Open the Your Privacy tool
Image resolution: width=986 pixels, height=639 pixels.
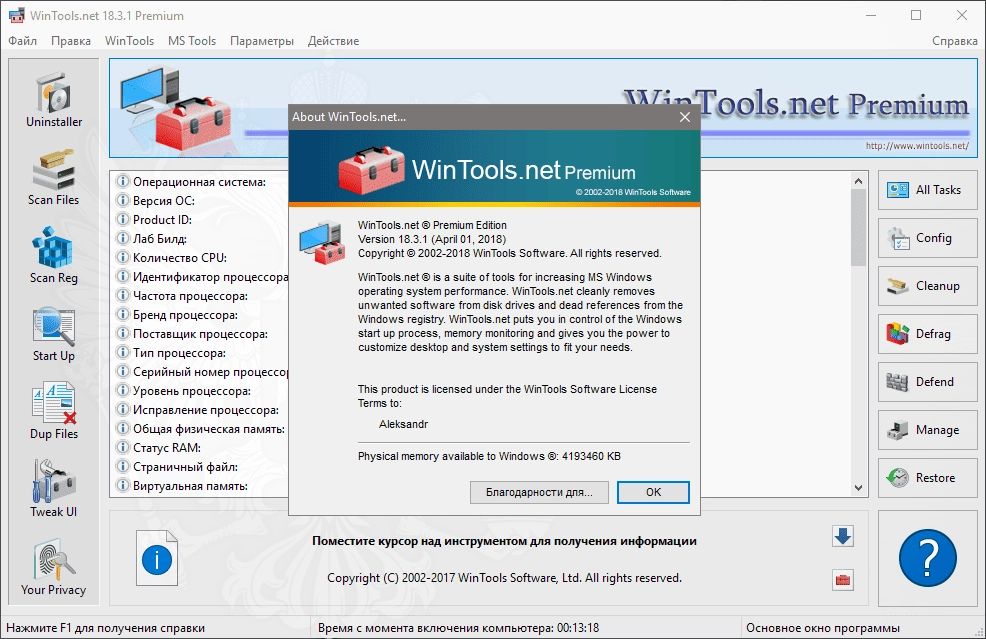point(53,568)
